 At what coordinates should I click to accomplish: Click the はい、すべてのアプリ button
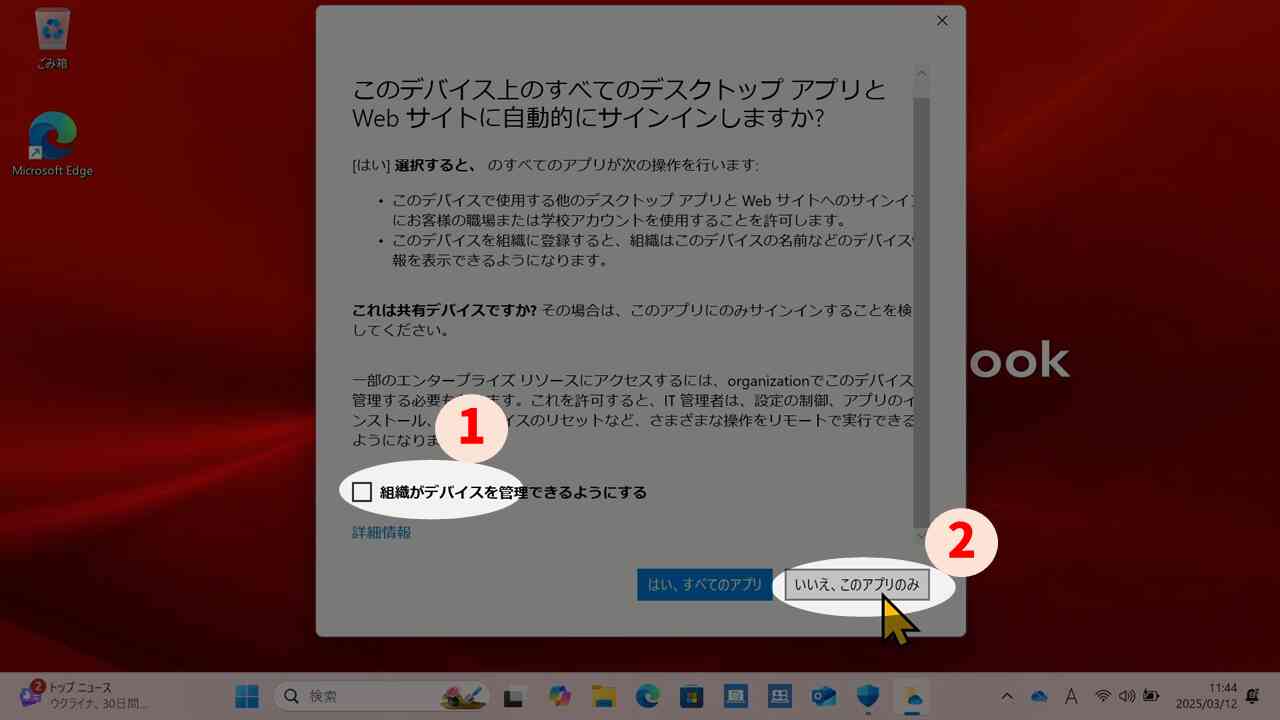706,585
